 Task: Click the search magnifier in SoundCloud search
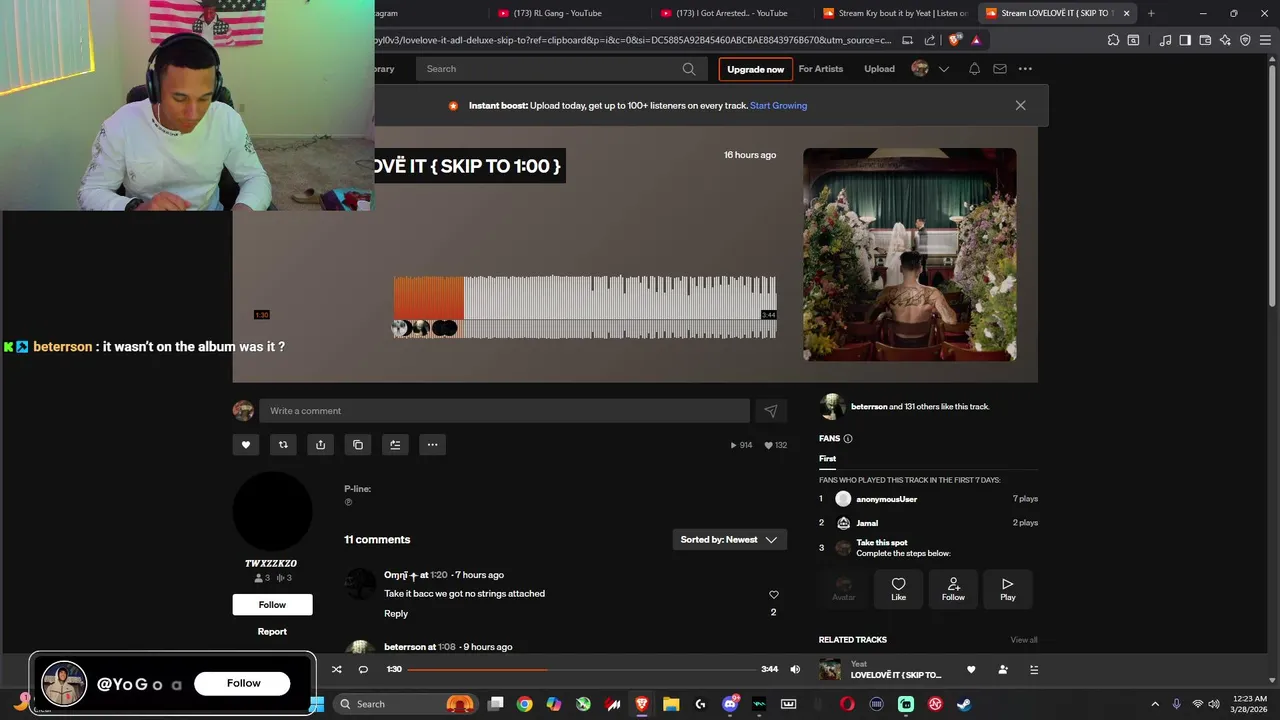tap(689, 69)
